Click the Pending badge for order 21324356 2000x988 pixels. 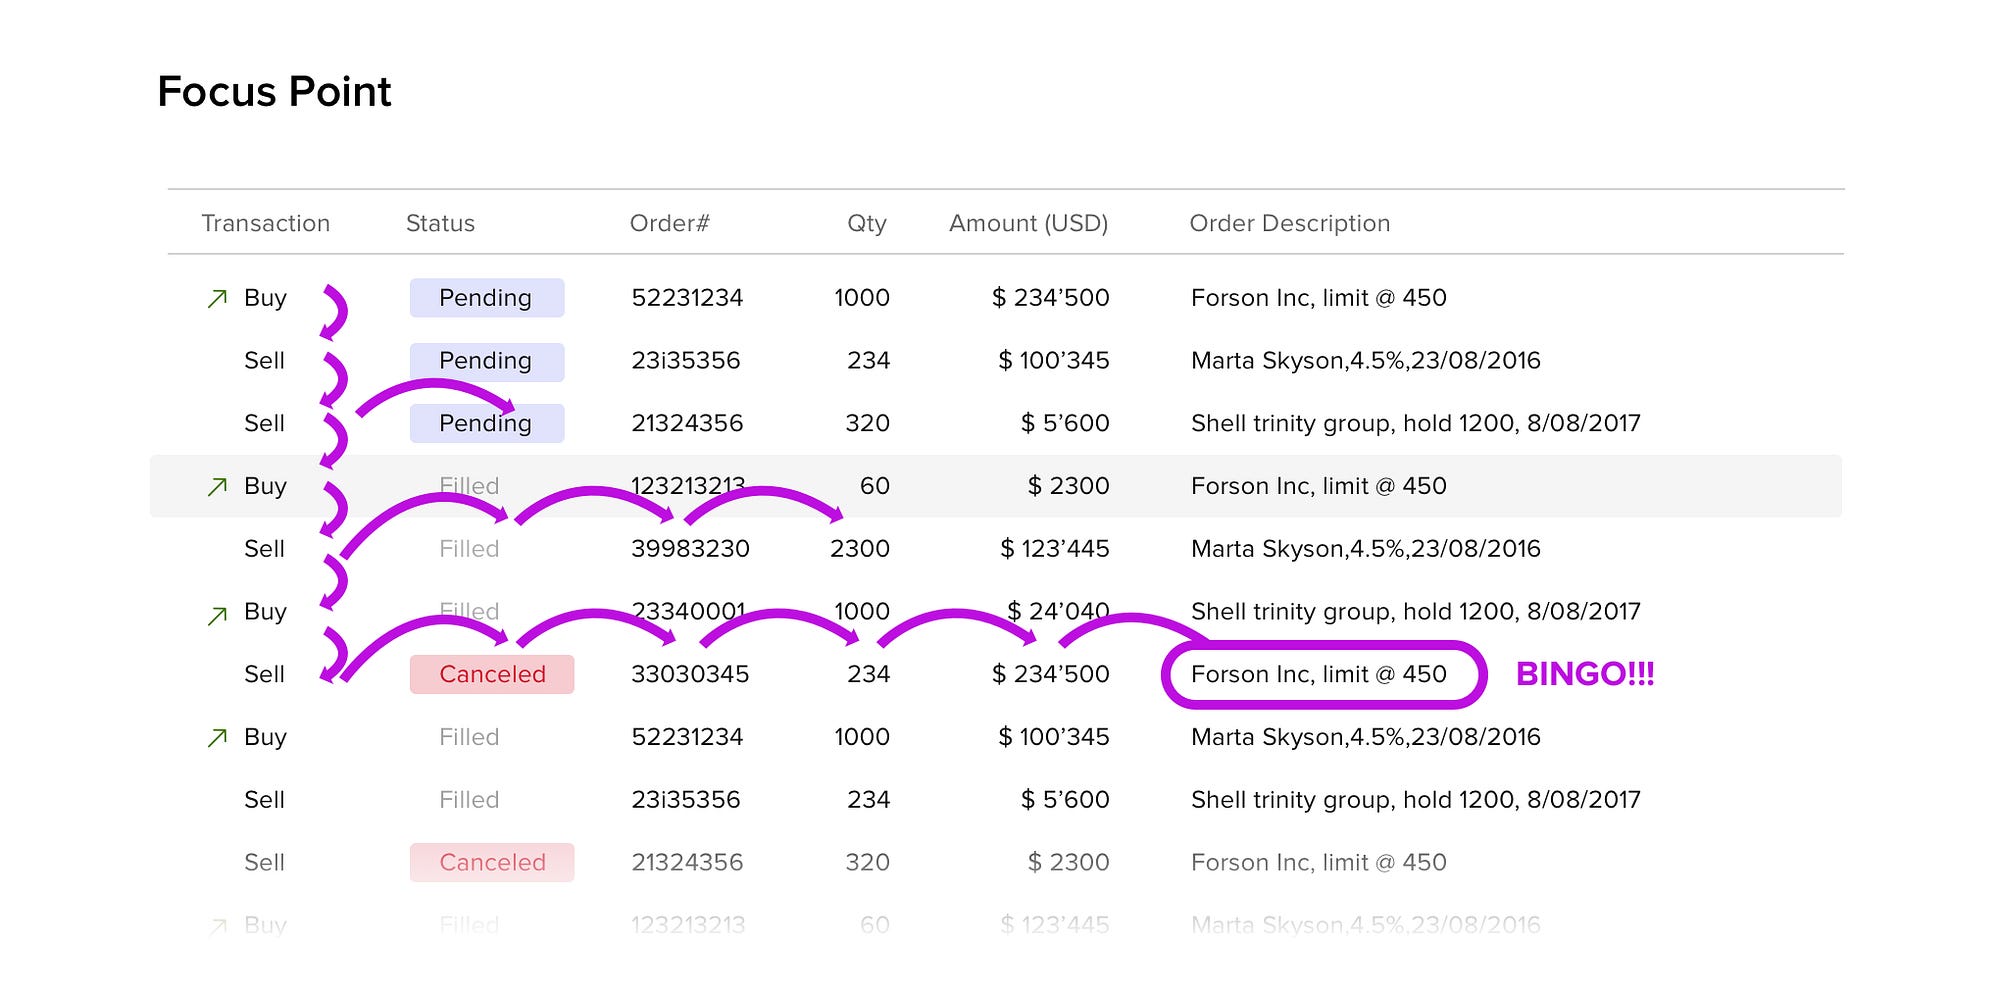tap(487, 424)
